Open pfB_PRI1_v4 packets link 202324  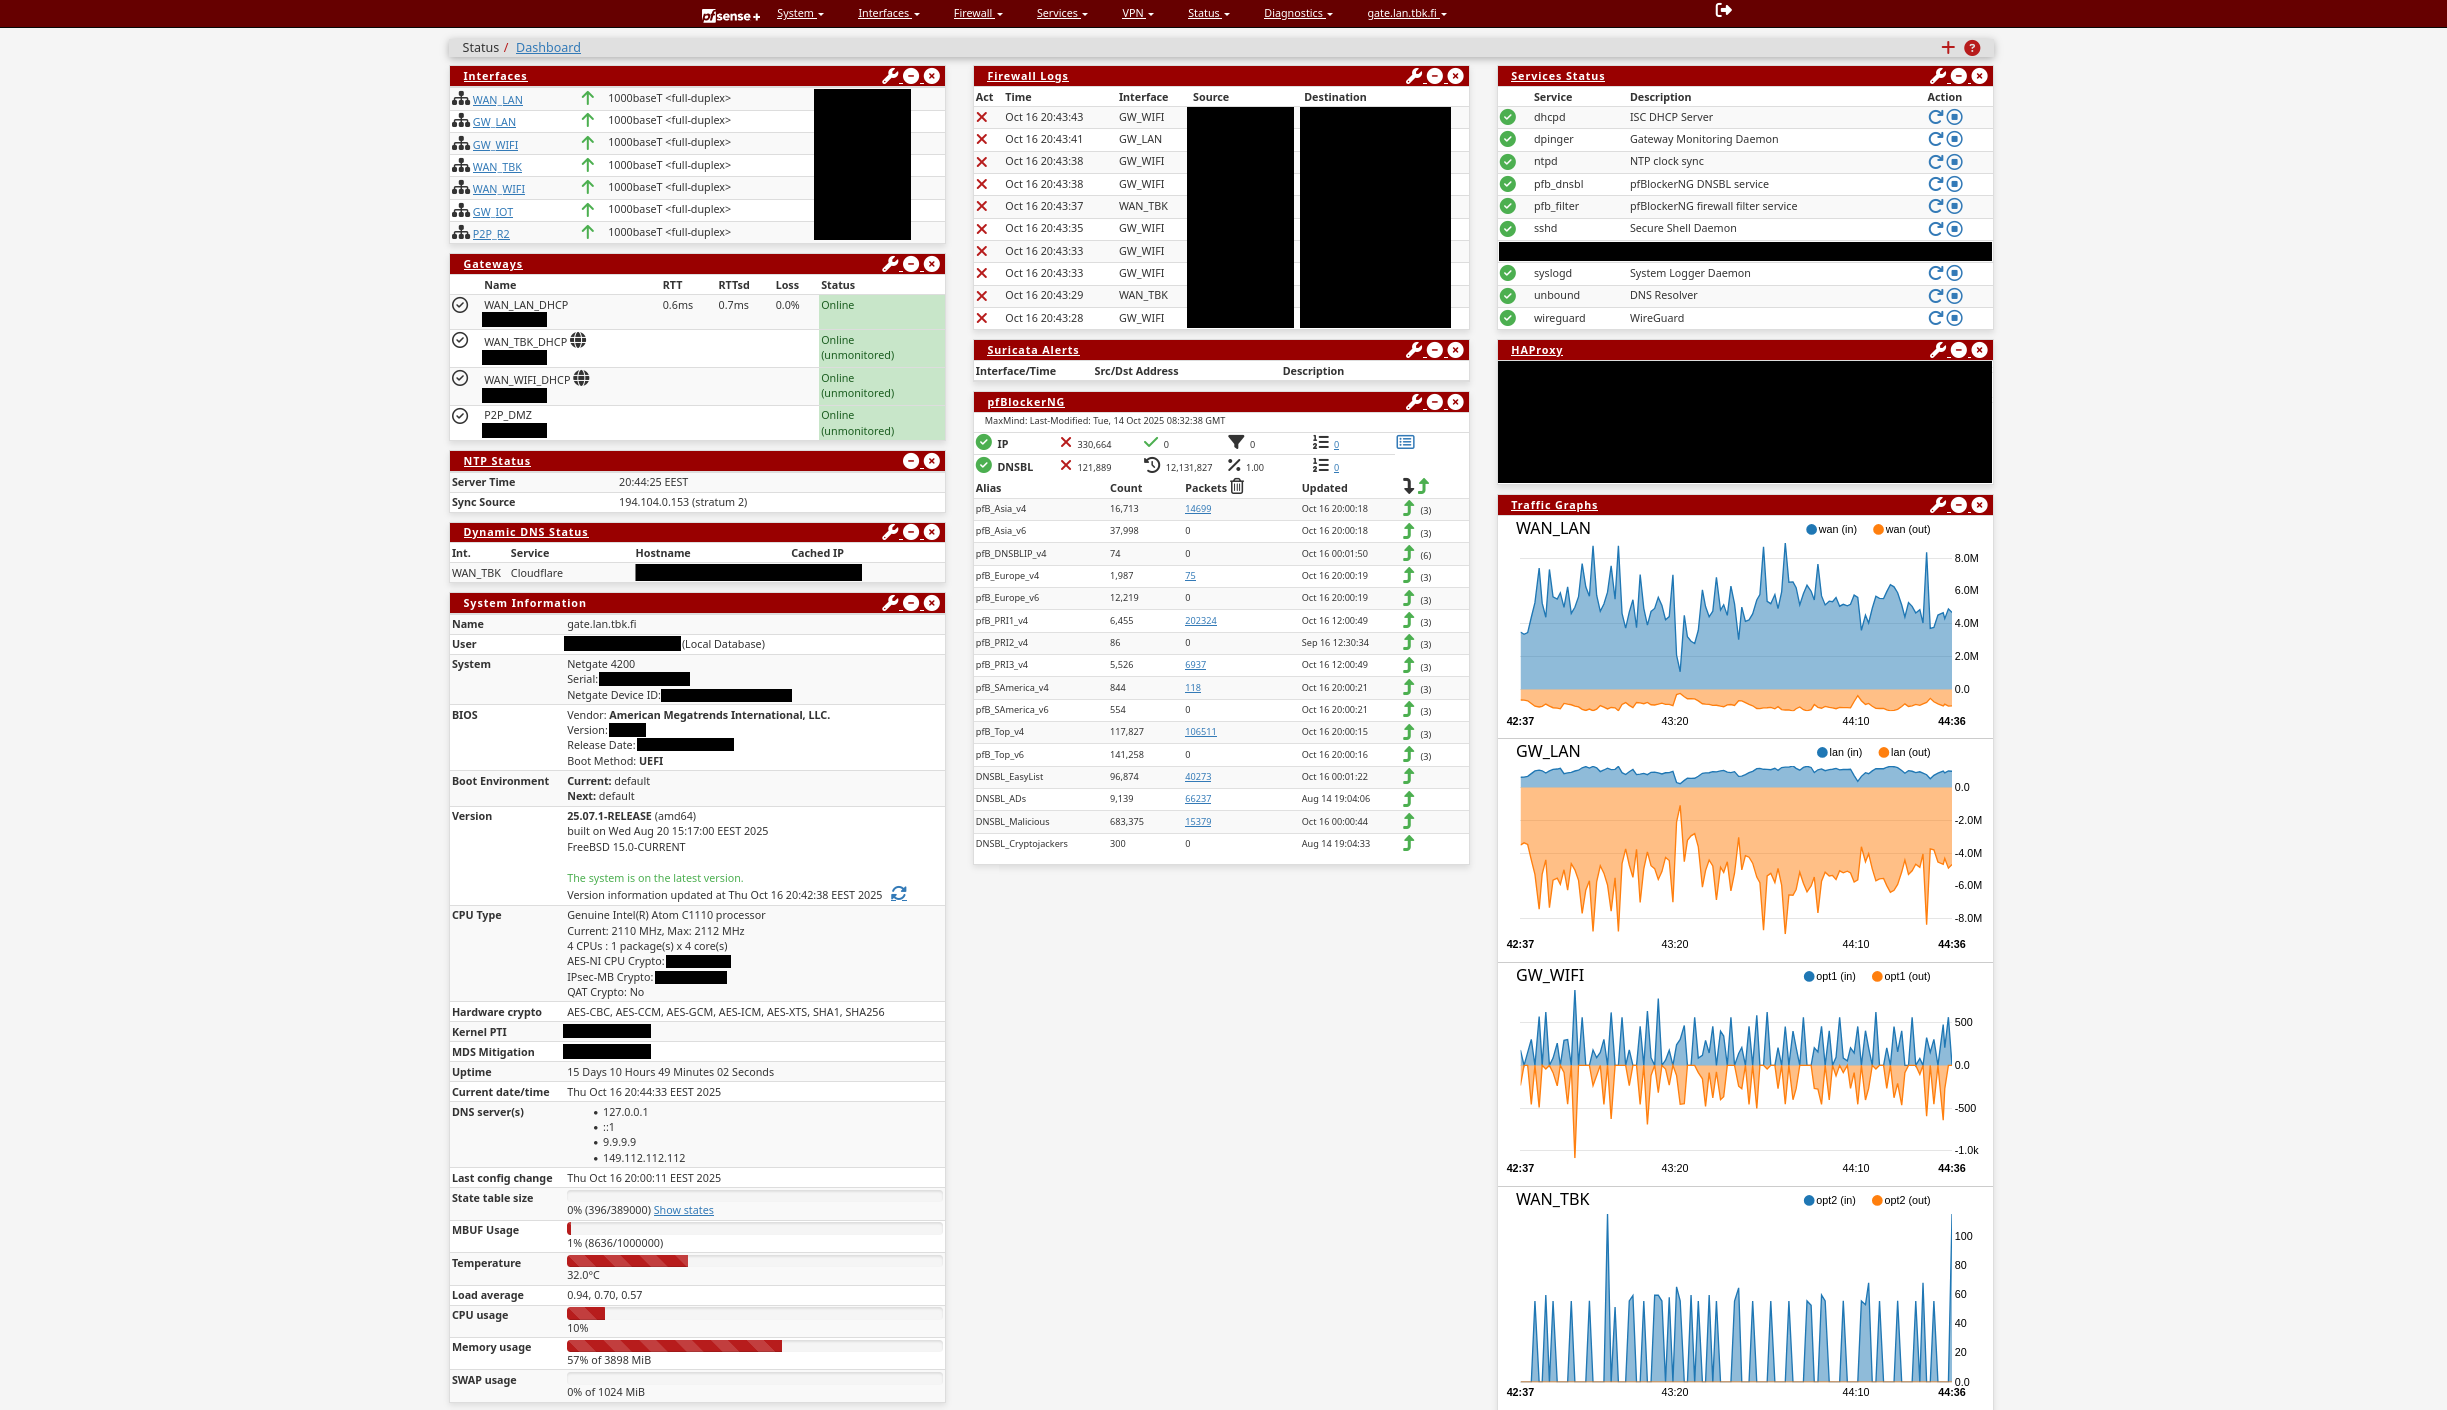pos(1200,621)
